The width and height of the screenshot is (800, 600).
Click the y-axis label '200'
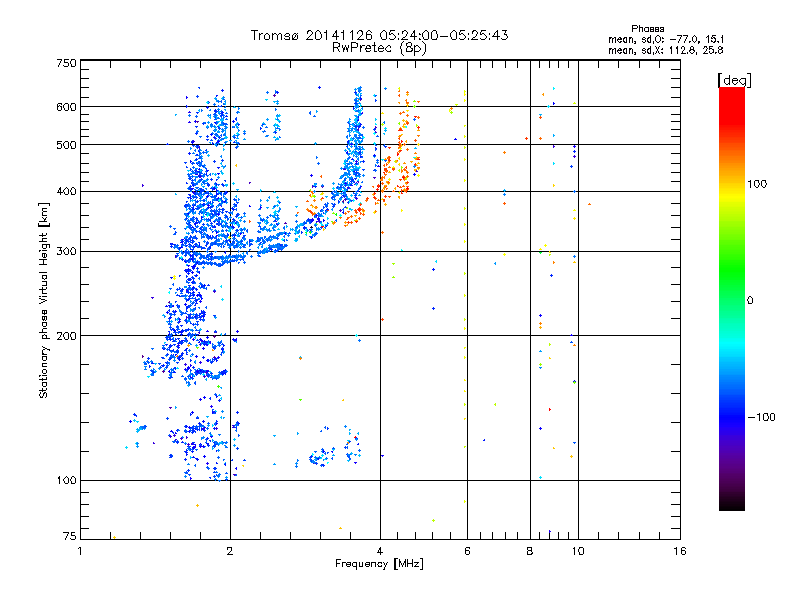tap(66, 336)
